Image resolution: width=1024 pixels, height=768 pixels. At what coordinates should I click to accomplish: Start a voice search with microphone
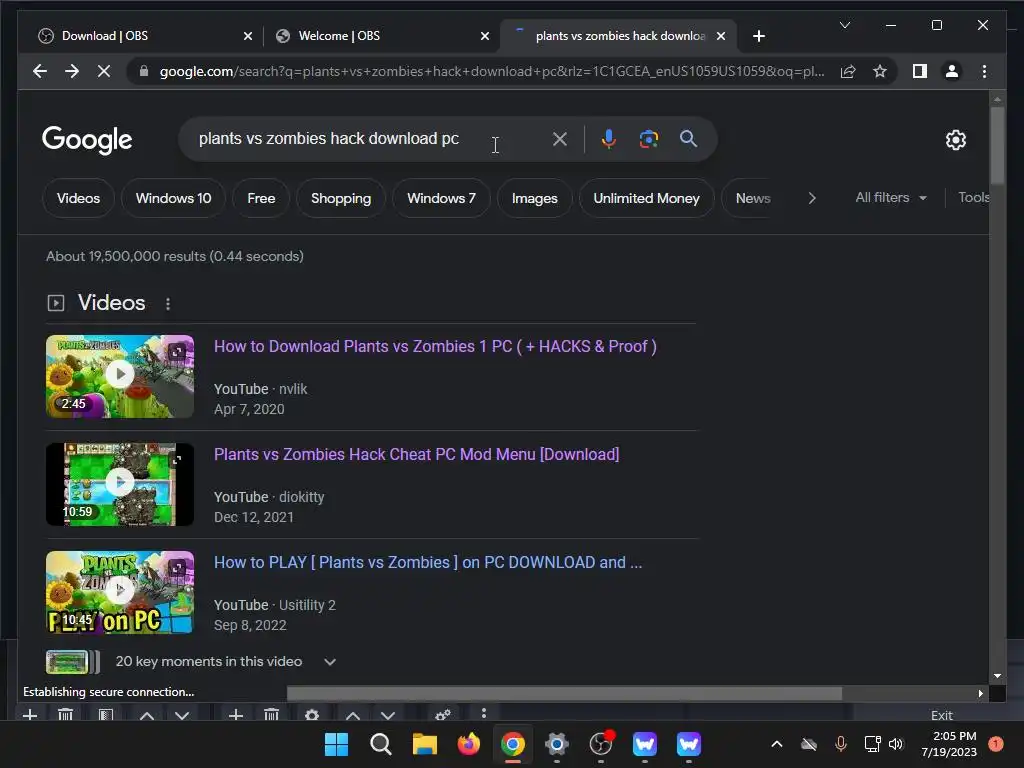609,138
